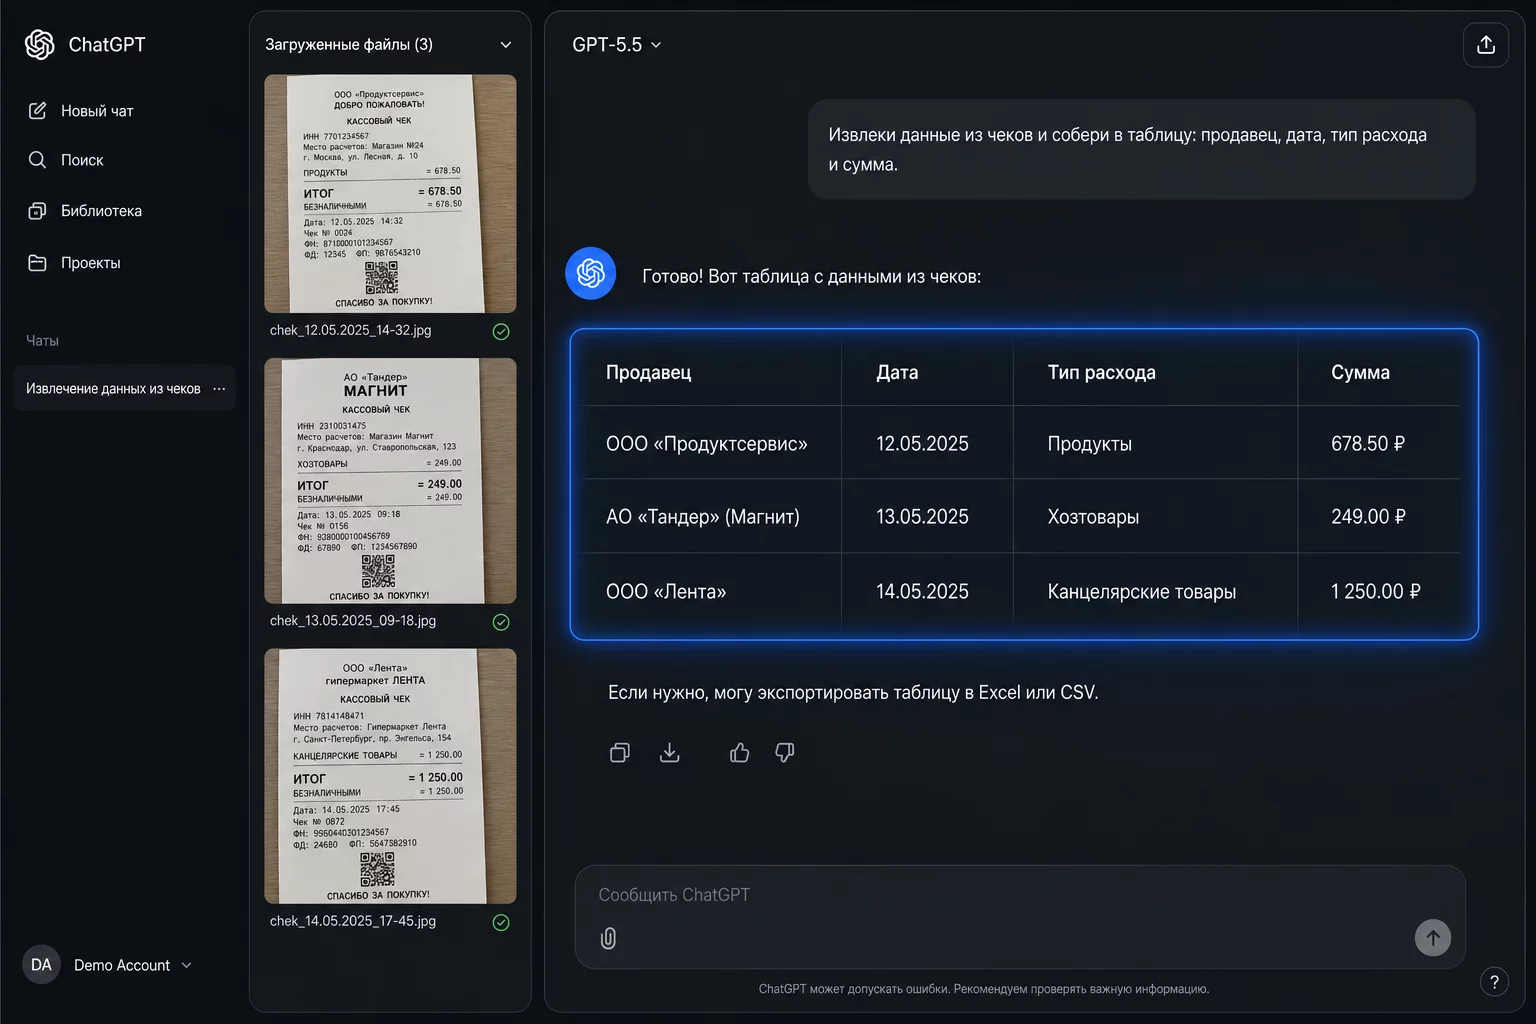Click the Тип расхода column header
The height and width of the screenshot is (1024, 1536).
pyautogui.click(x=1101, y=372)
